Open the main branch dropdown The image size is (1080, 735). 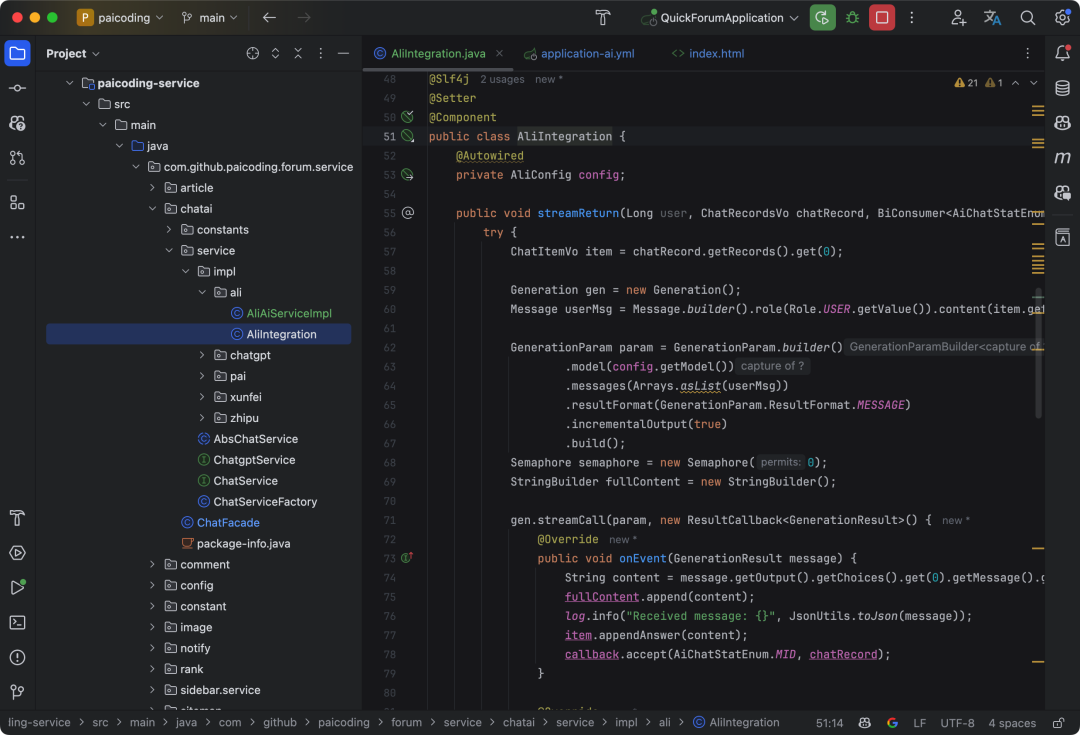(x=210, y=18)
